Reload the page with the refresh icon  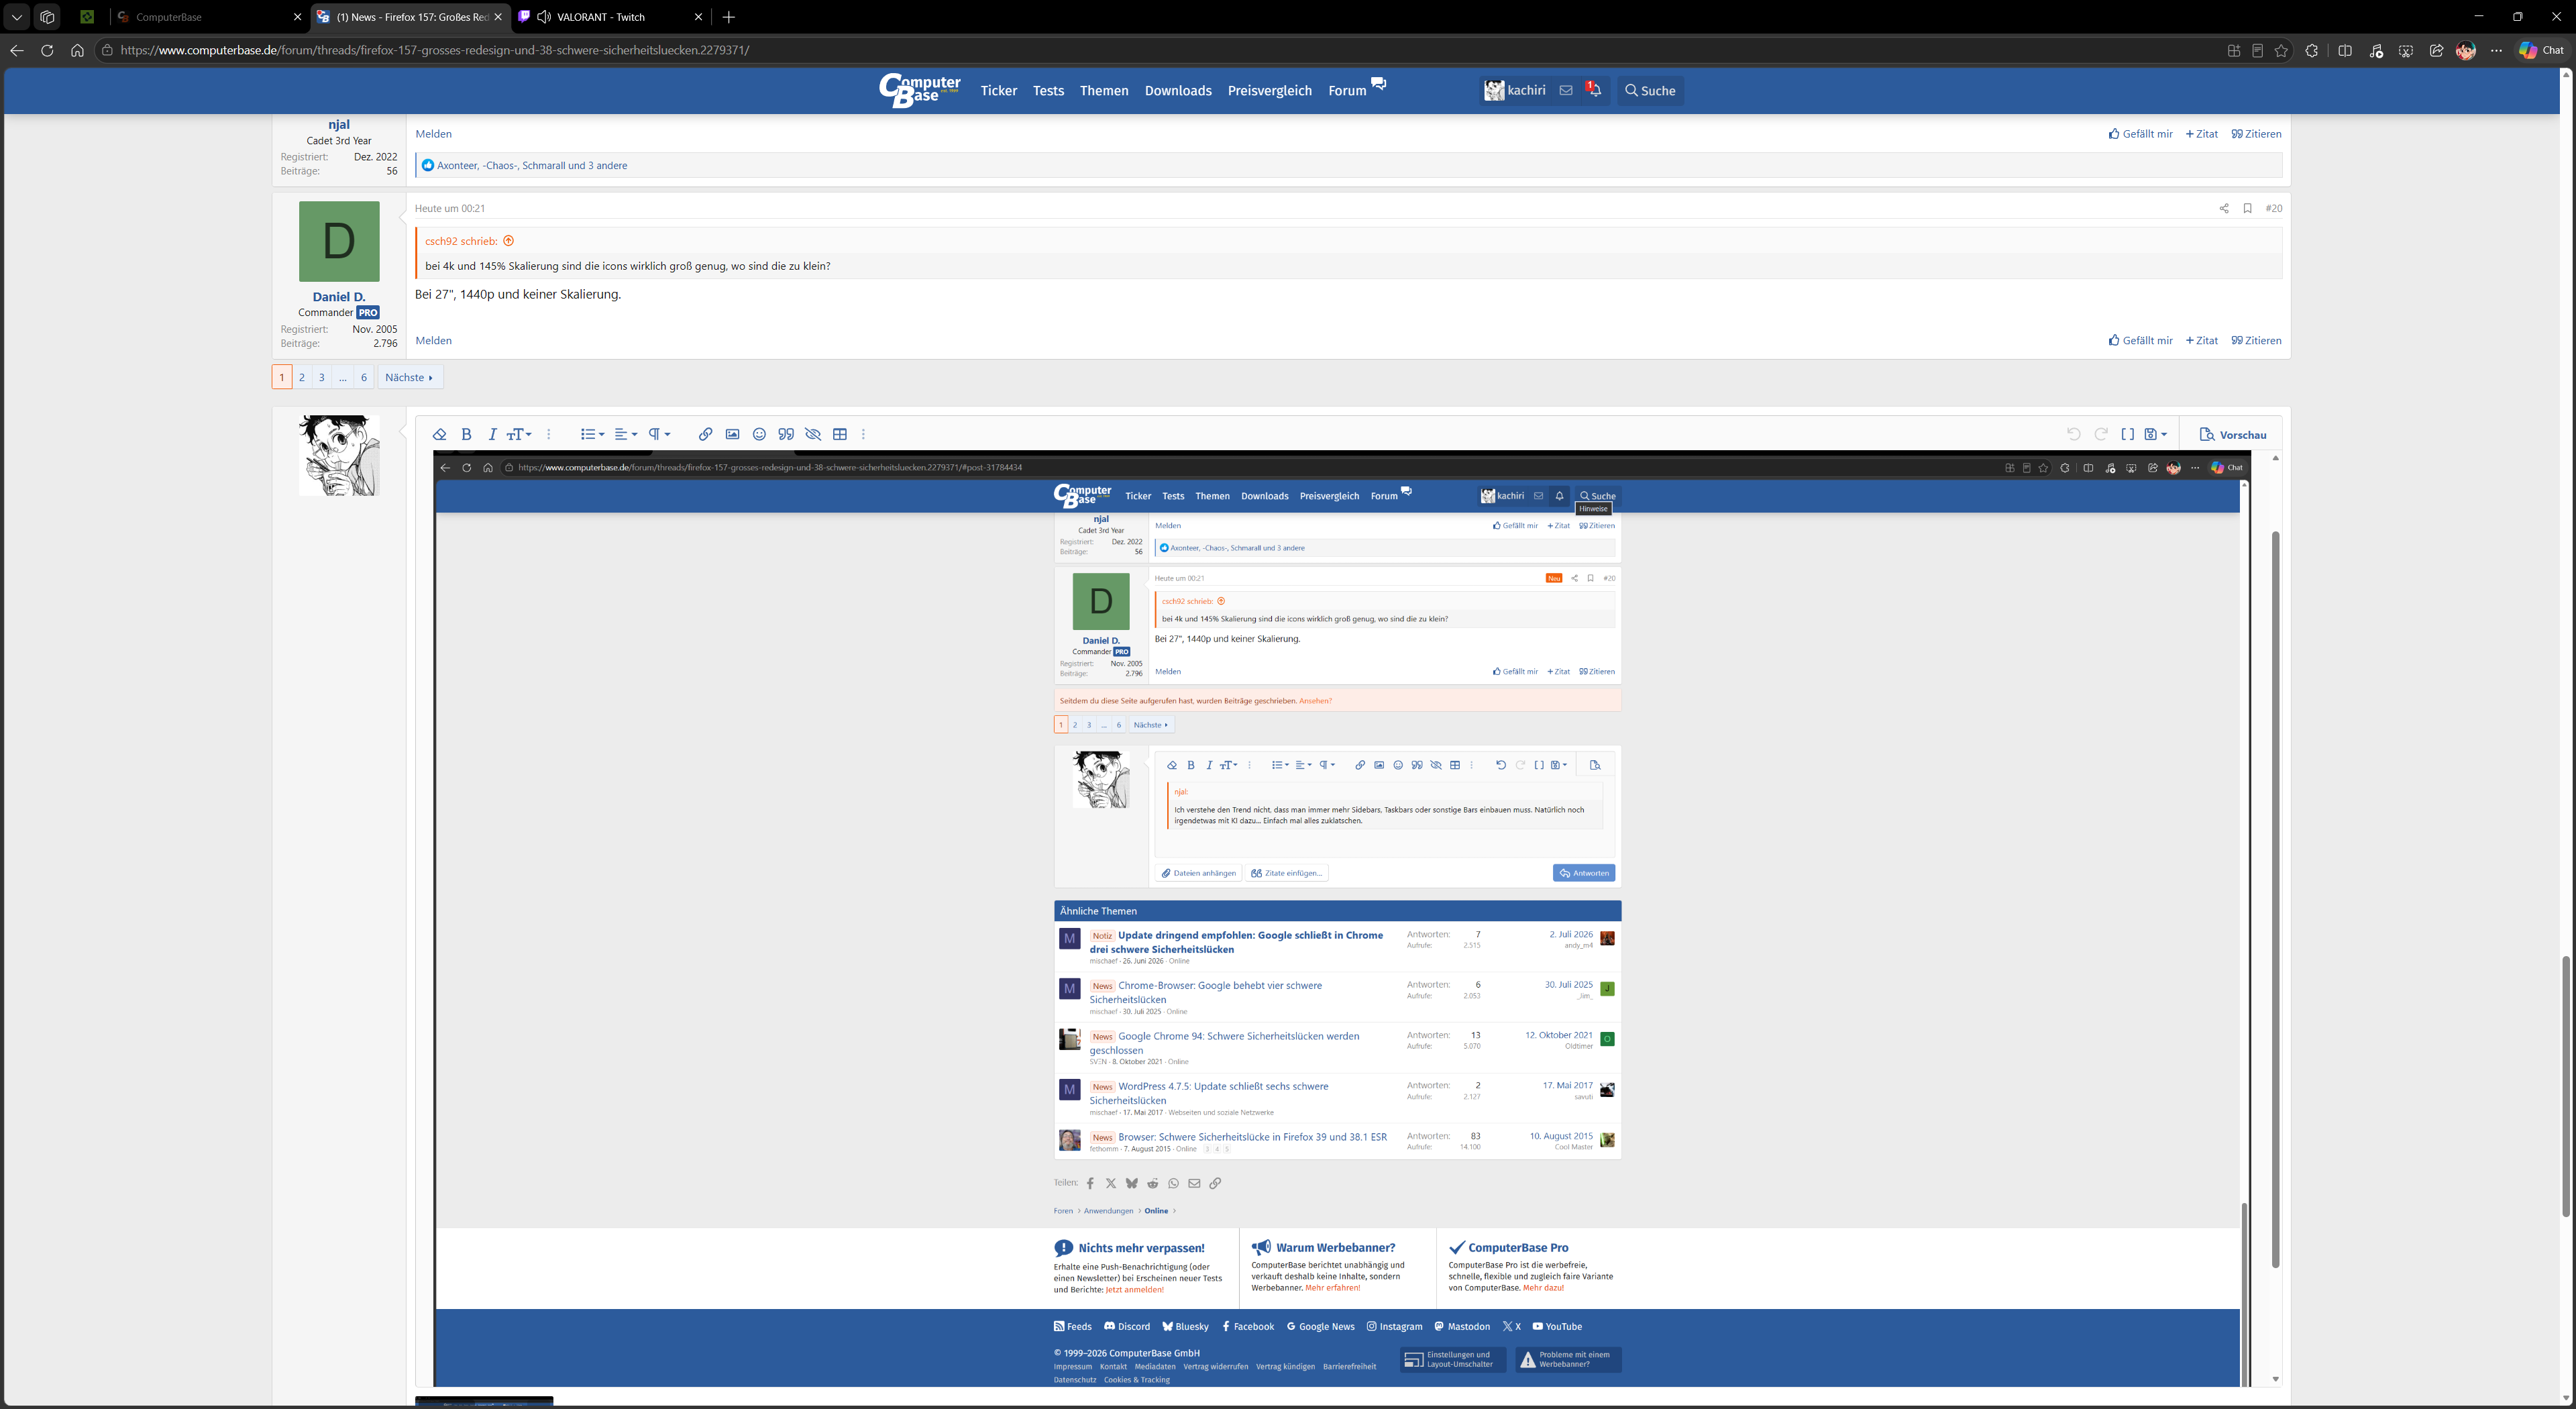(x=47, y=50)
